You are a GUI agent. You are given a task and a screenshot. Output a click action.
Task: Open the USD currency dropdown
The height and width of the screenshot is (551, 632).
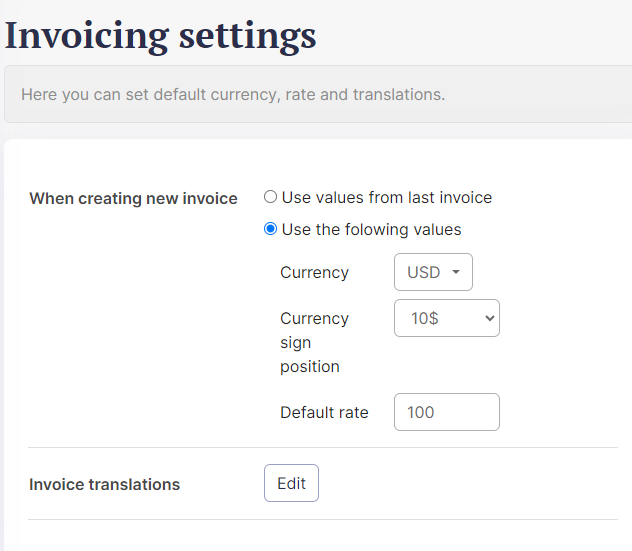pos(433,272)
